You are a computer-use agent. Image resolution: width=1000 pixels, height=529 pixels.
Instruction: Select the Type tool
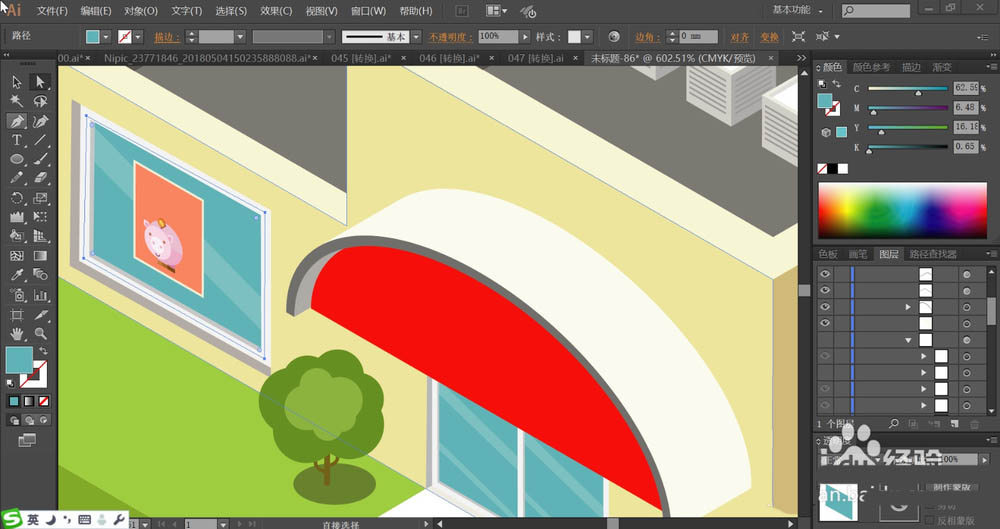pyautogui.click(x=17, y=140)
